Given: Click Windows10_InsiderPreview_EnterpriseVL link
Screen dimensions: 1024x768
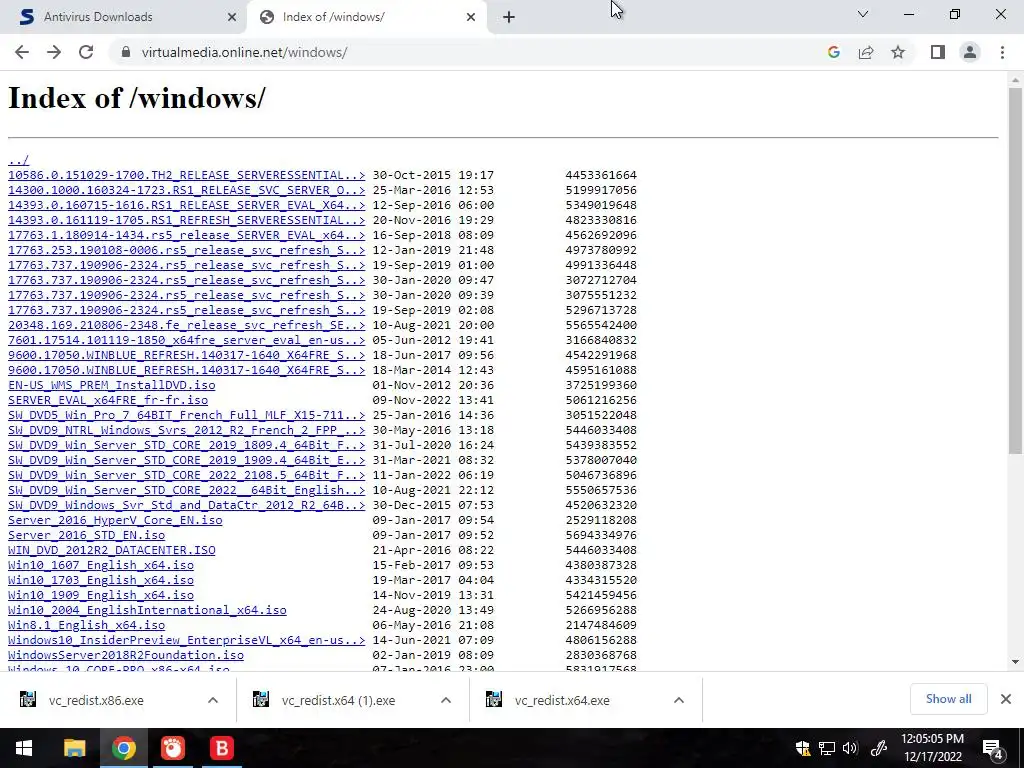Looking at the screenshot, I should point(186,640).
